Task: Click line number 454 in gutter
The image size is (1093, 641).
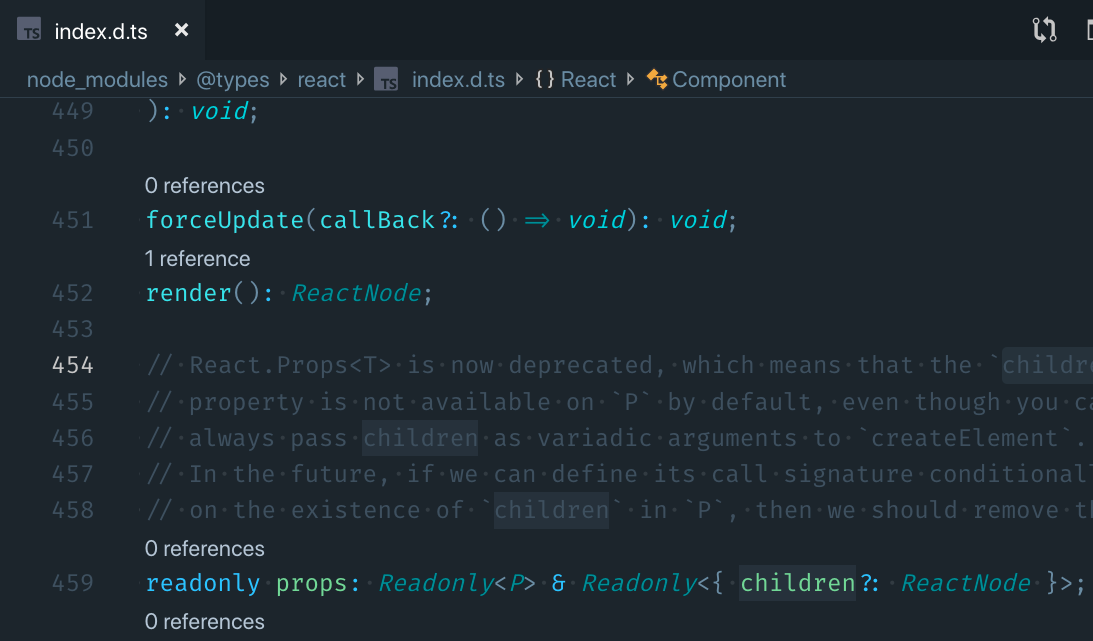Action: point(72,365)
